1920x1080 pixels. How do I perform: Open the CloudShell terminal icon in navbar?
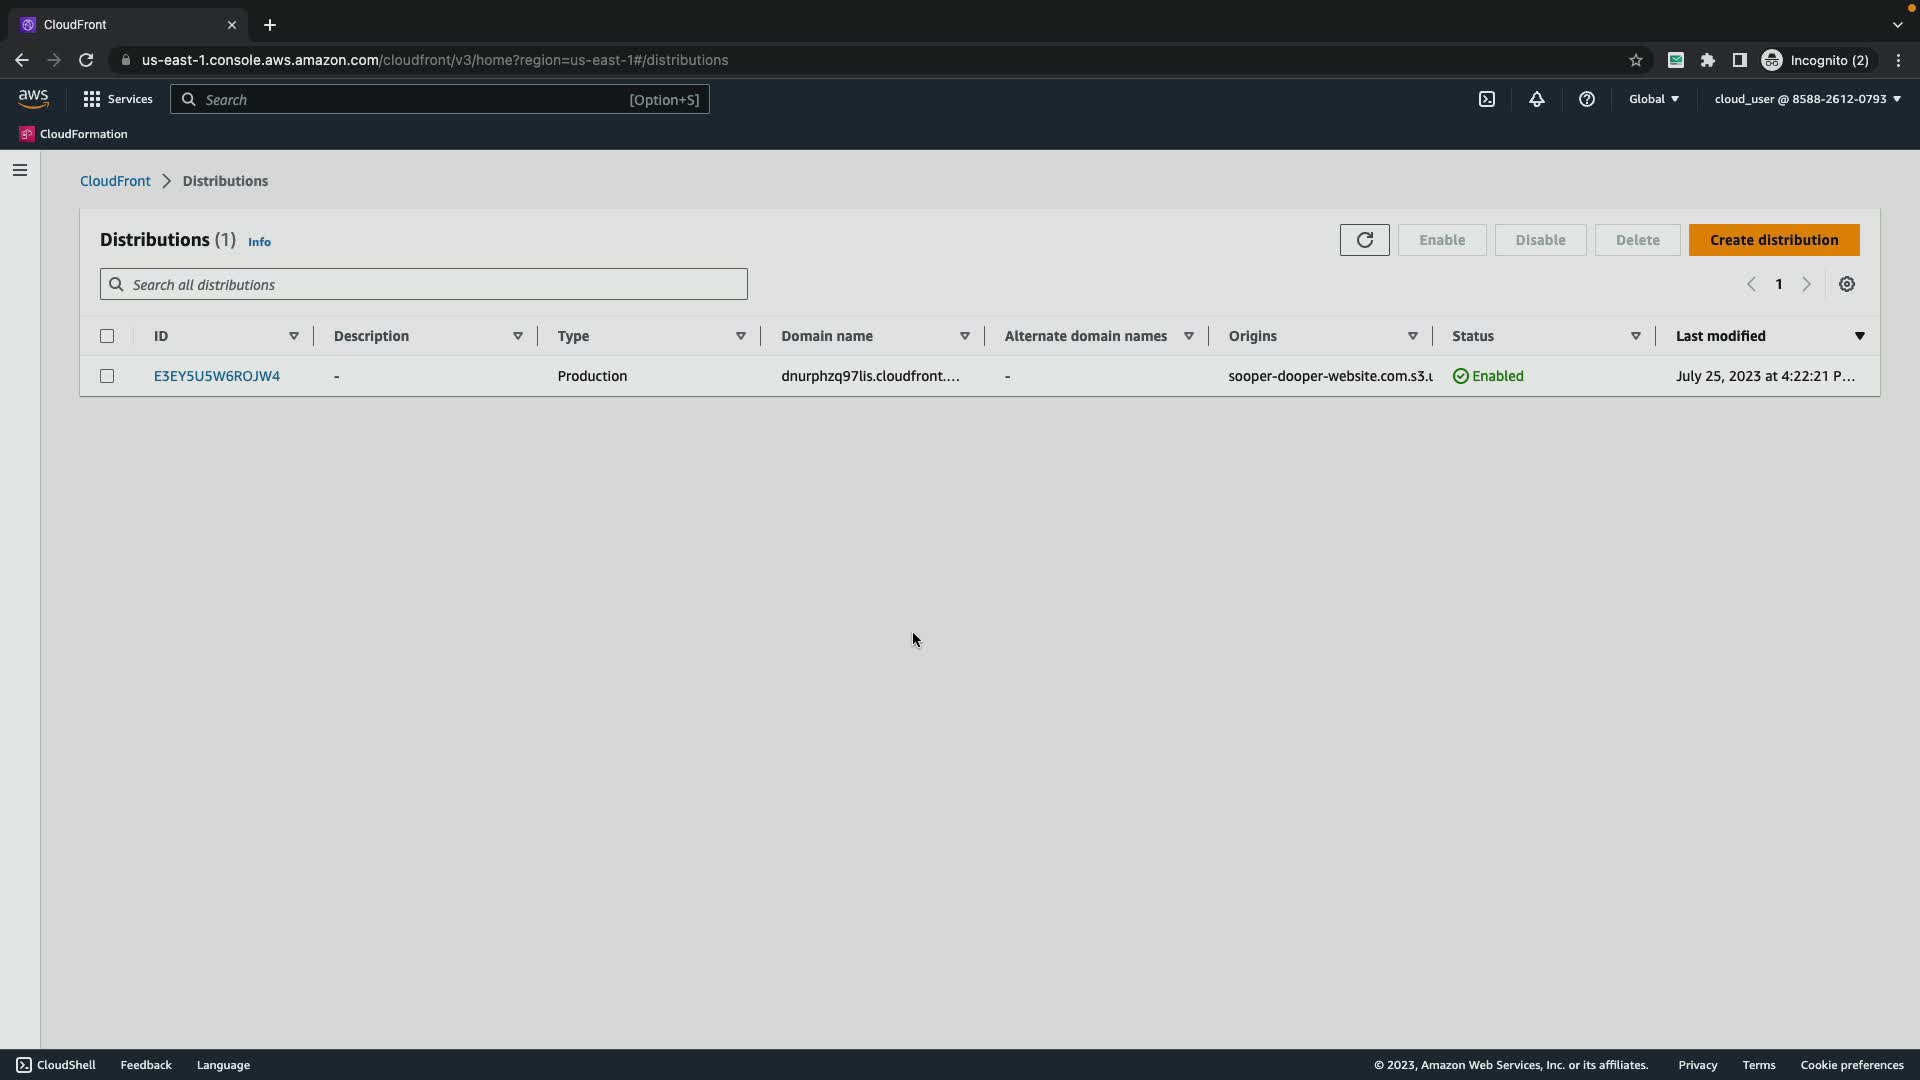point(1486,99)
